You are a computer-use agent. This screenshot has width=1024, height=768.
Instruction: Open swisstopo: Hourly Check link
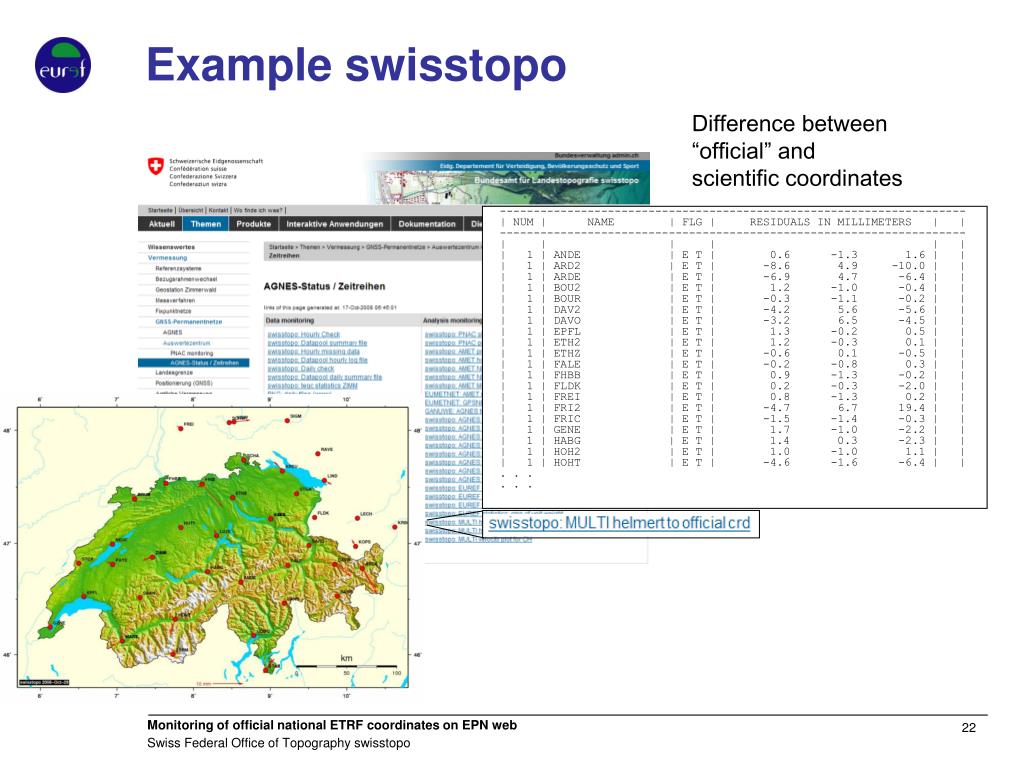pos(304,334)
